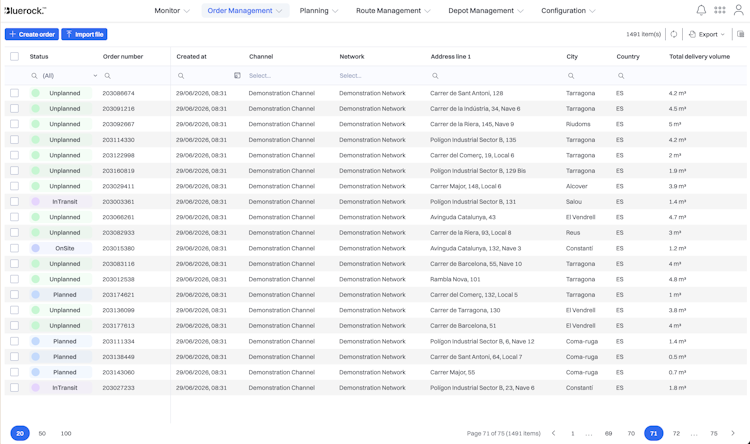
Task: Click search icon in Address line 1 filter
Action: pyautogui.click(x=435, y=76)
